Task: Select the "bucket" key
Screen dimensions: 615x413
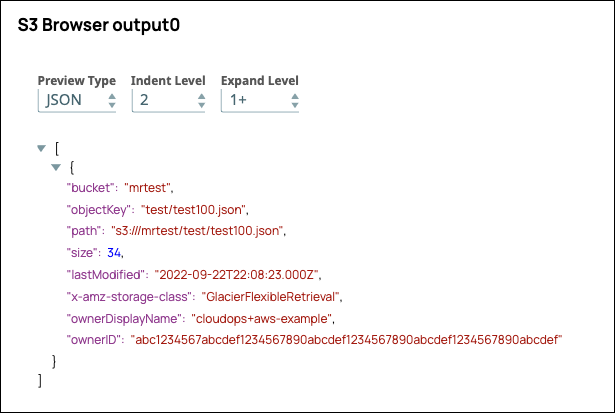Action: click(x=89, y=187)
